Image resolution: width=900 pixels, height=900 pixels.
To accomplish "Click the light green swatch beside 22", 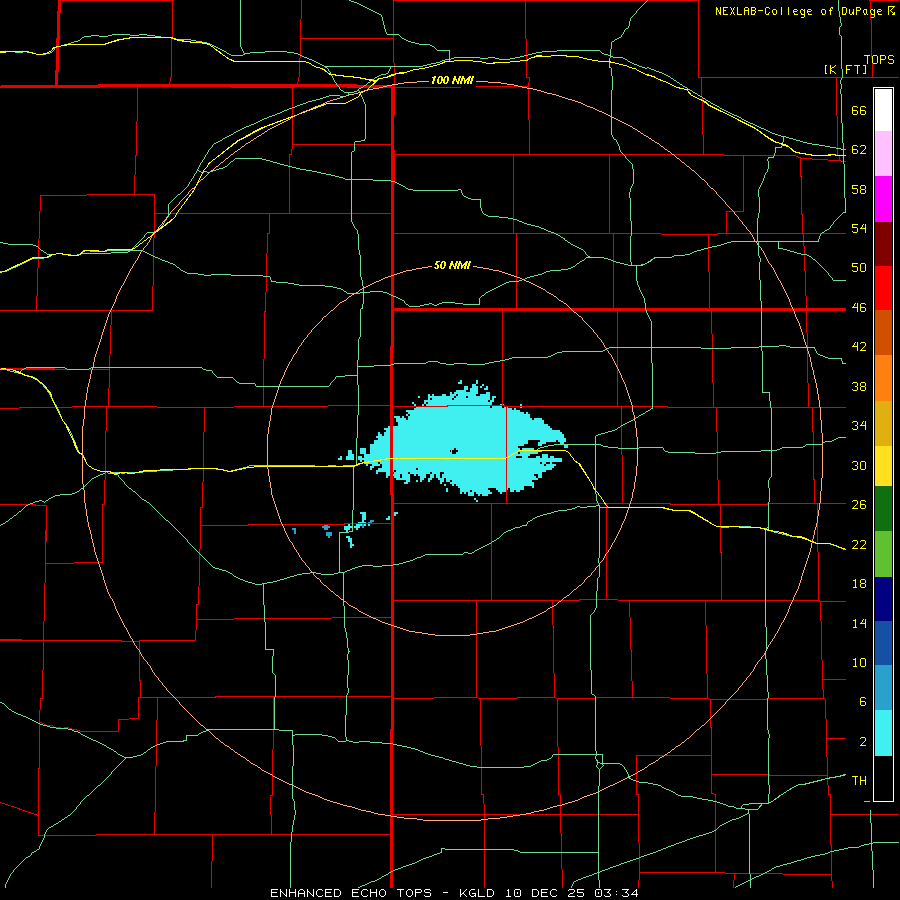I will click(x=883, y=554).
